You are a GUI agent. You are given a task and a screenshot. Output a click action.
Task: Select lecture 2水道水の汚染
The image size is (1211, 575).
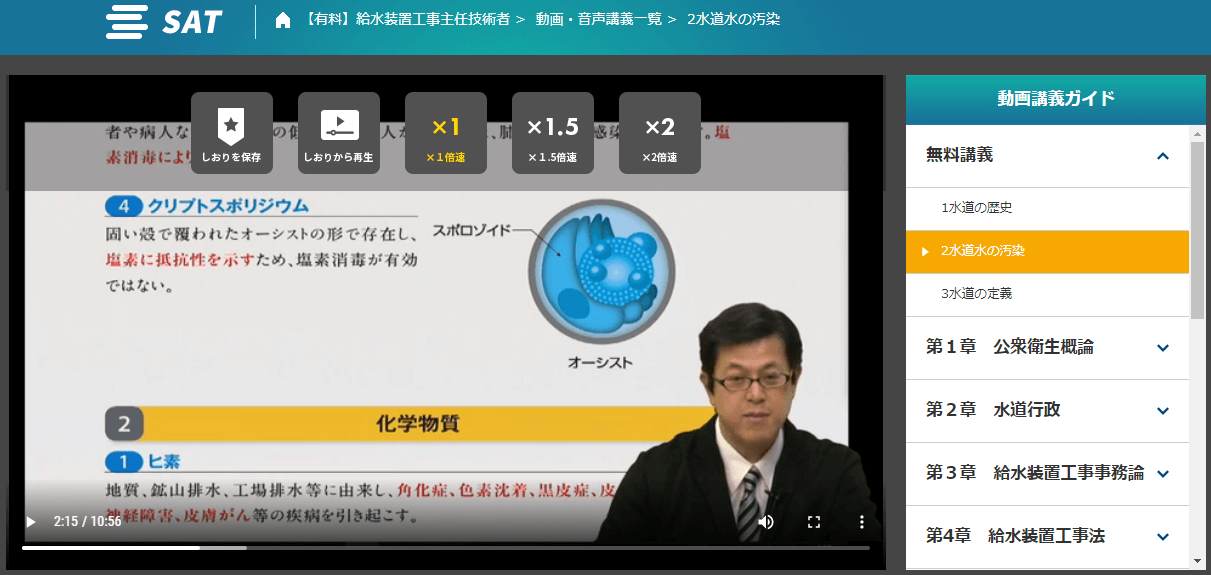1047,251
